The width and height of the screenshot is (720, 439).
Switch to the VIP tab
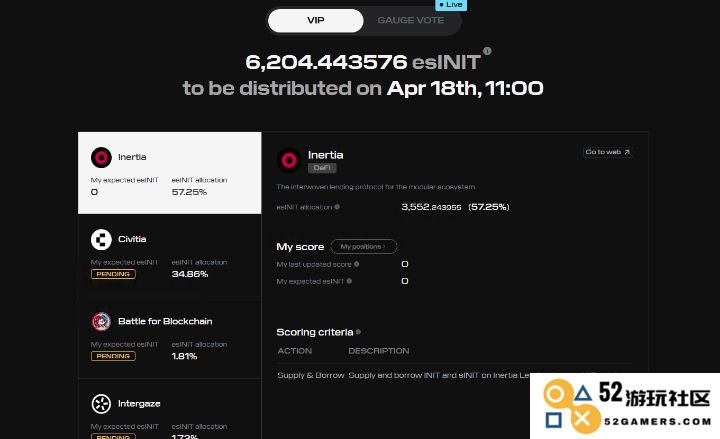point(315,21)
